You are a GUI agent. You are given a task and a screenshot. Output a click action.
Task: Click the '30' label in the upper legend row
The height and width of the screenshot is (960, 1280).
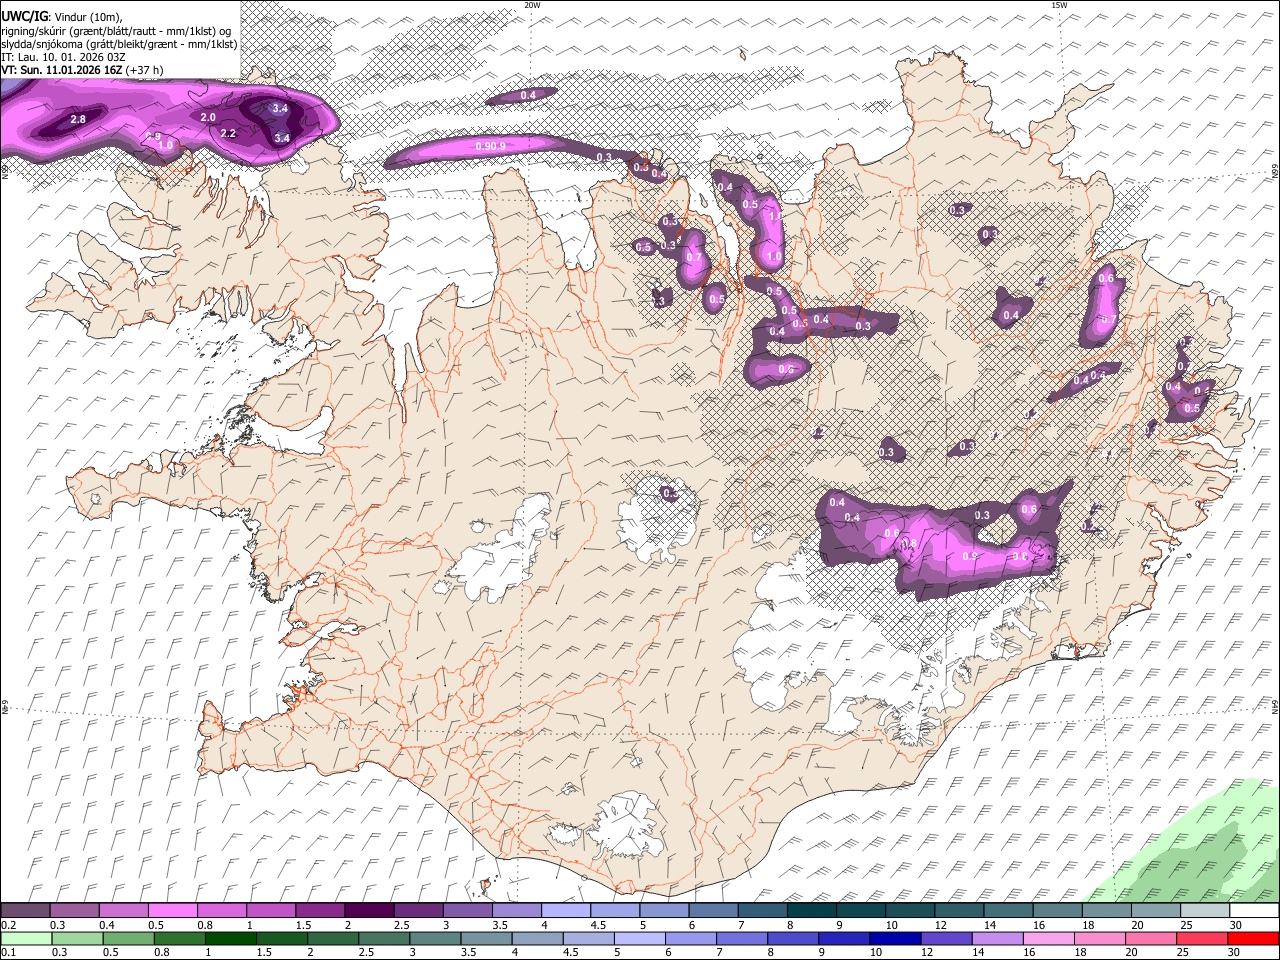[x=1235, y=925]
